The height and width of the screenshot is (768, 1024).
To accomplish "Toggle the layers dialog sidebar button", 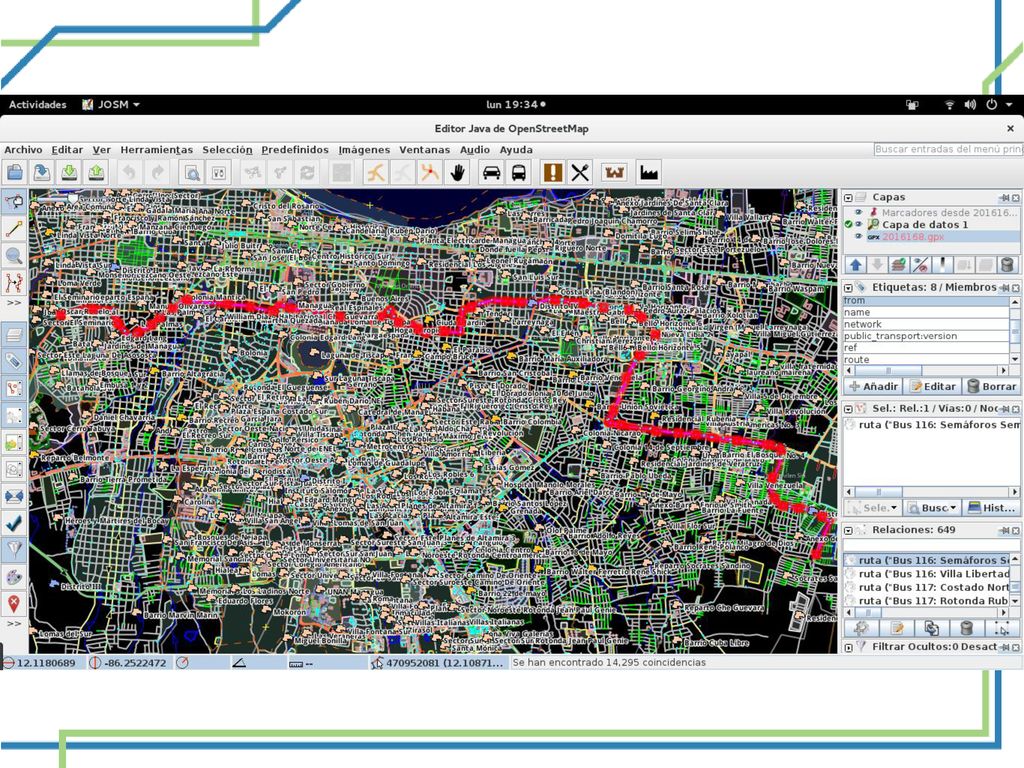I will [14, 336].
